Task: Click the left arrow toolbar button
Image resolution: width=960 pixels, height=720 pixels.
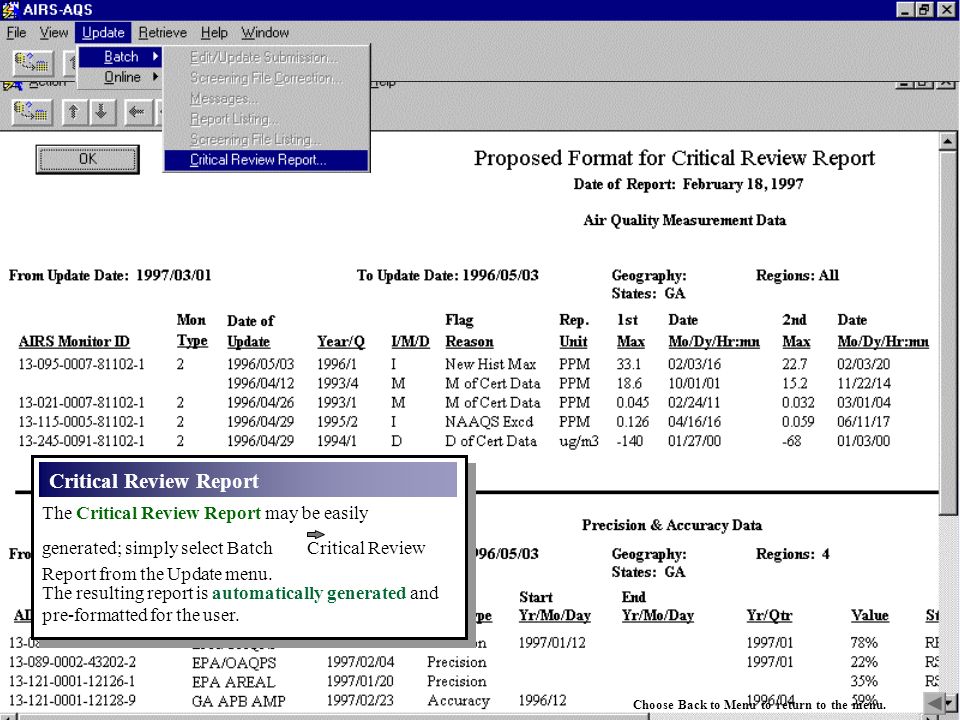Action: tap(137, 112)
